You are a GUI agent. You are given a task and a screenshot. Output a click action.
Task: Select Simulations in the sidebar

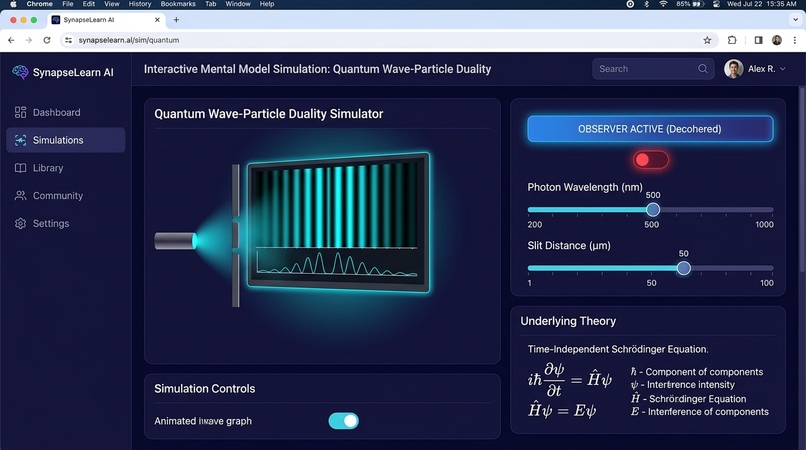pyautogui.click(x=66, y=140)
